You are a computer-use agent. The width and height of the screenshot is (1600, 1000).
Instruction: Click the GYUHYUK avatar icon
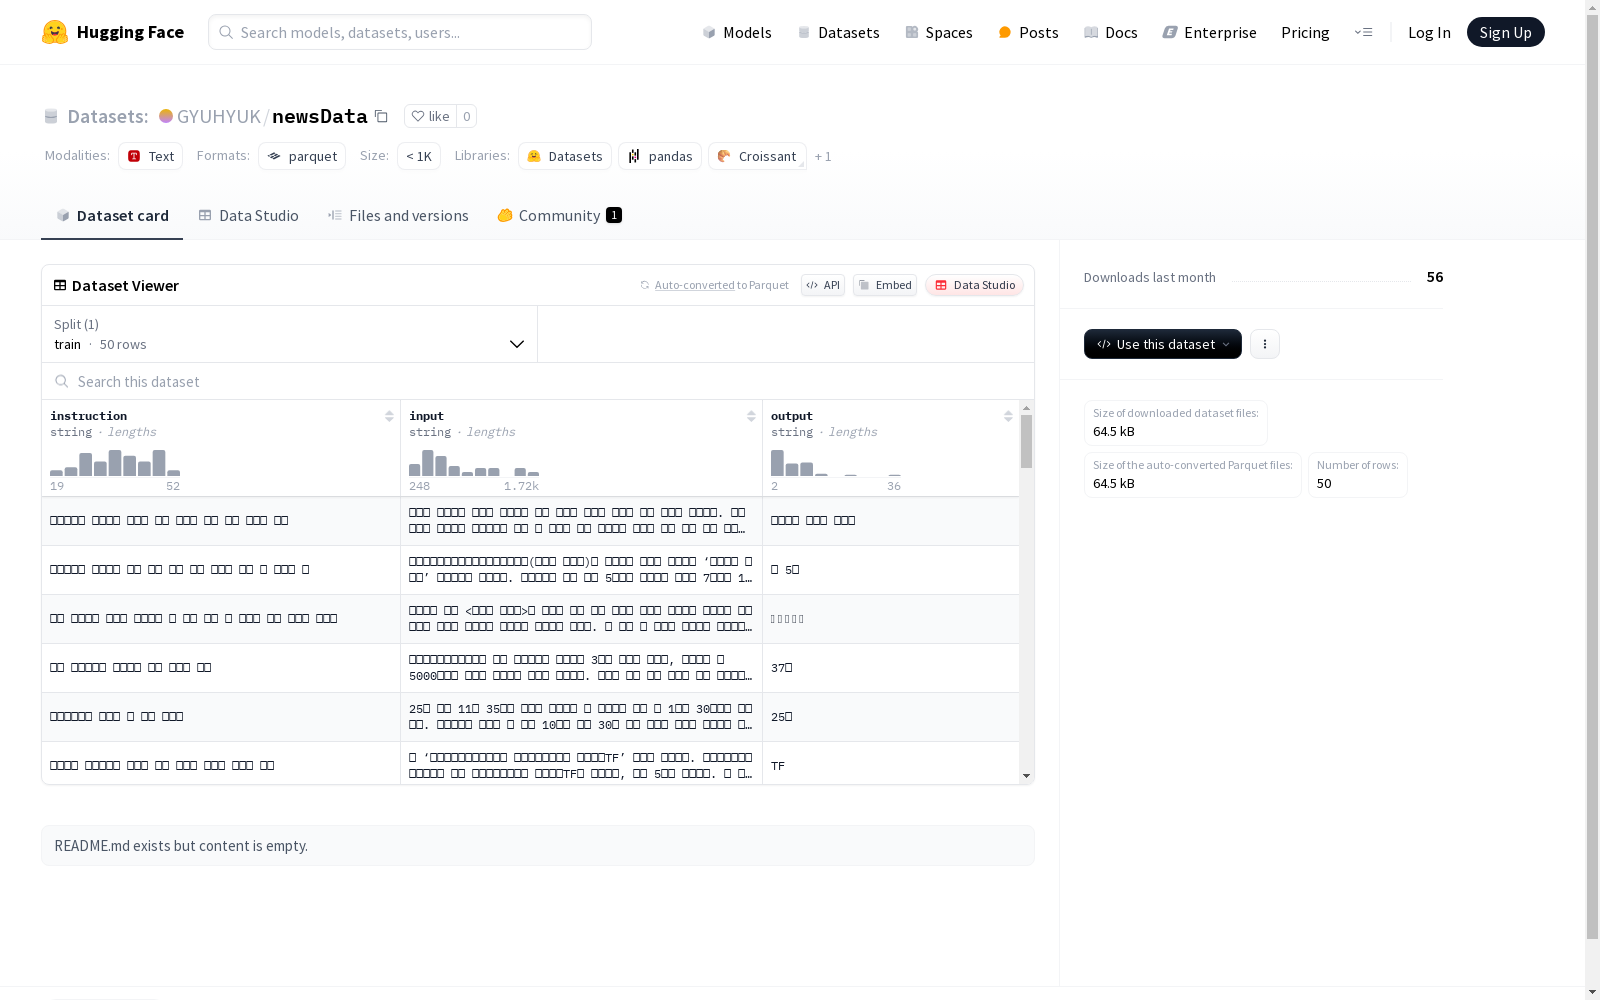tap(166, 116)
